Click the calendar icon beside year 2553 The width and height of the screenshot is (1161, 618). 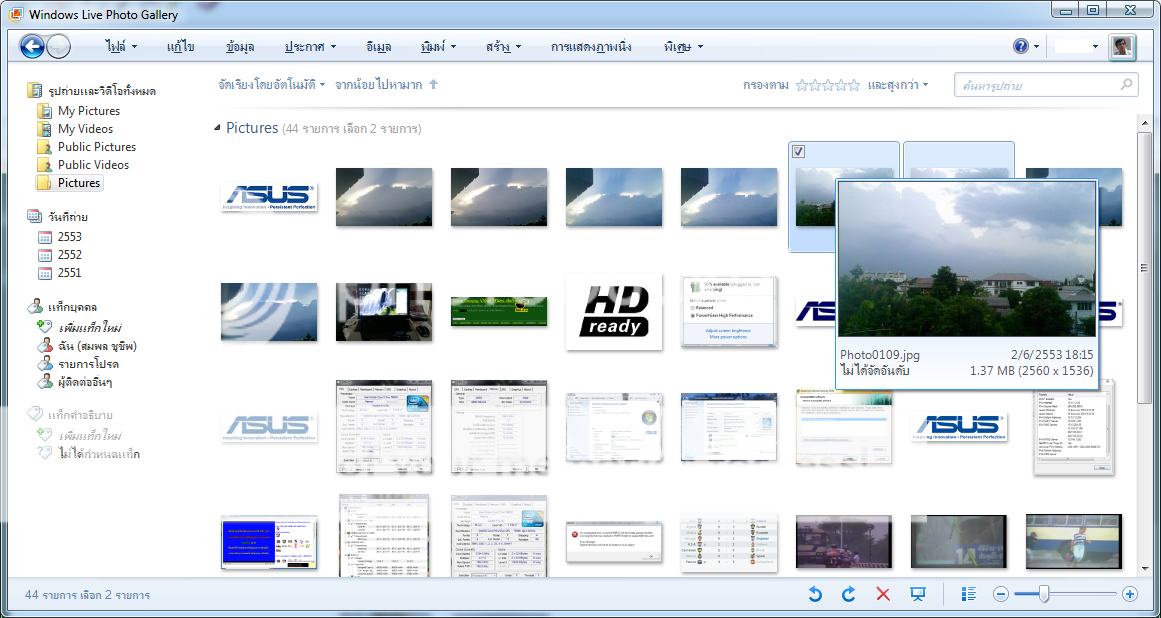click(x=45, y=237)
